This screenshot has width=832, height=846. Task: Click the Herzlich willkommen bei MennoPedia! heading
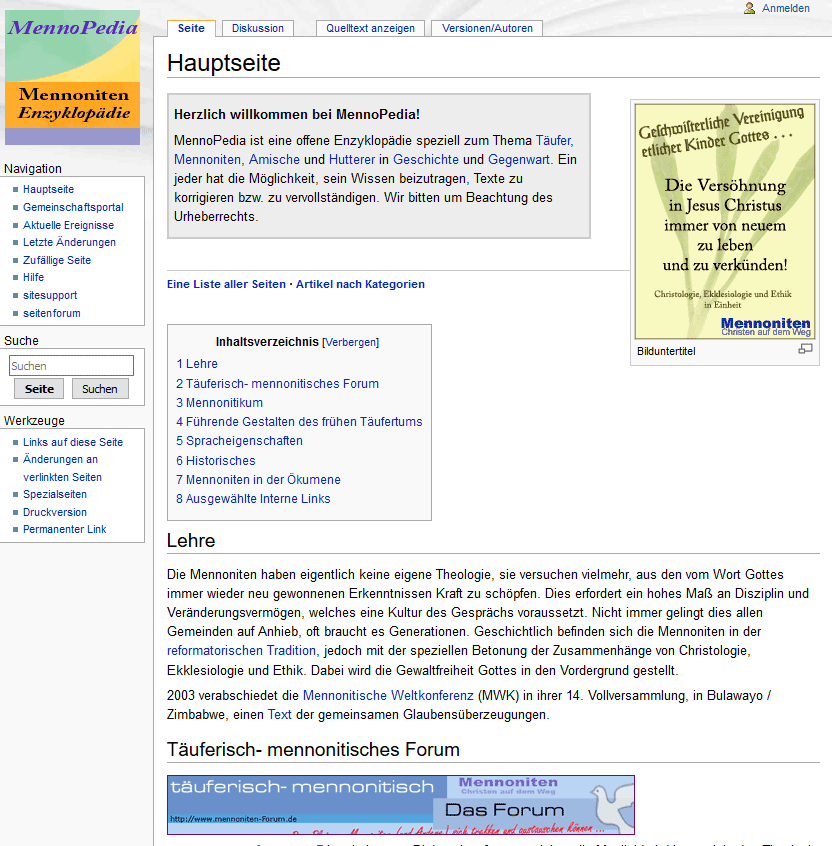pos(297,114)
